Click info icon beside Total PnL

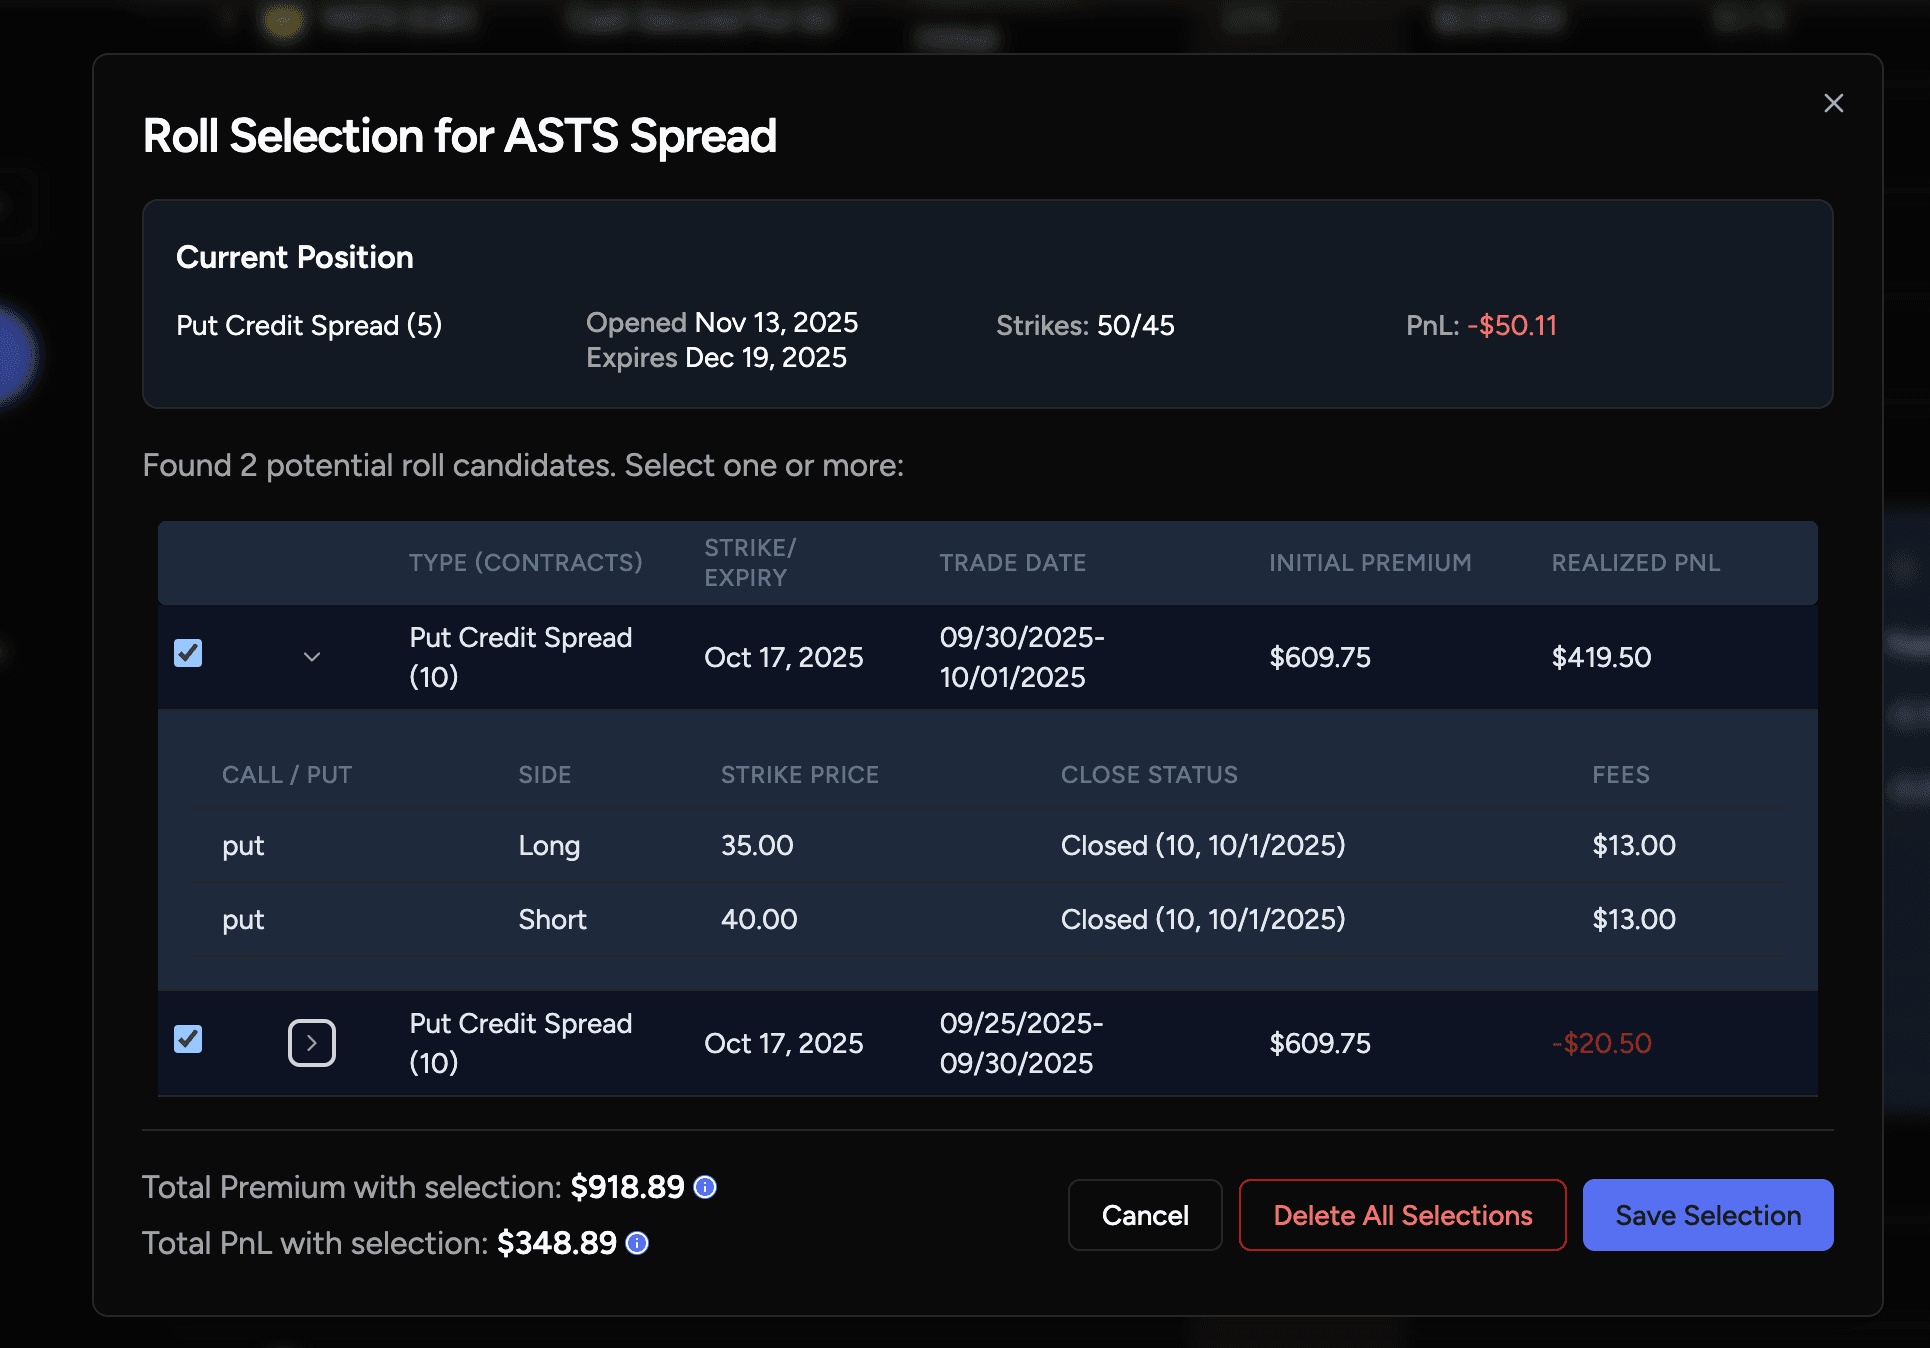[x=637, y=1243]
